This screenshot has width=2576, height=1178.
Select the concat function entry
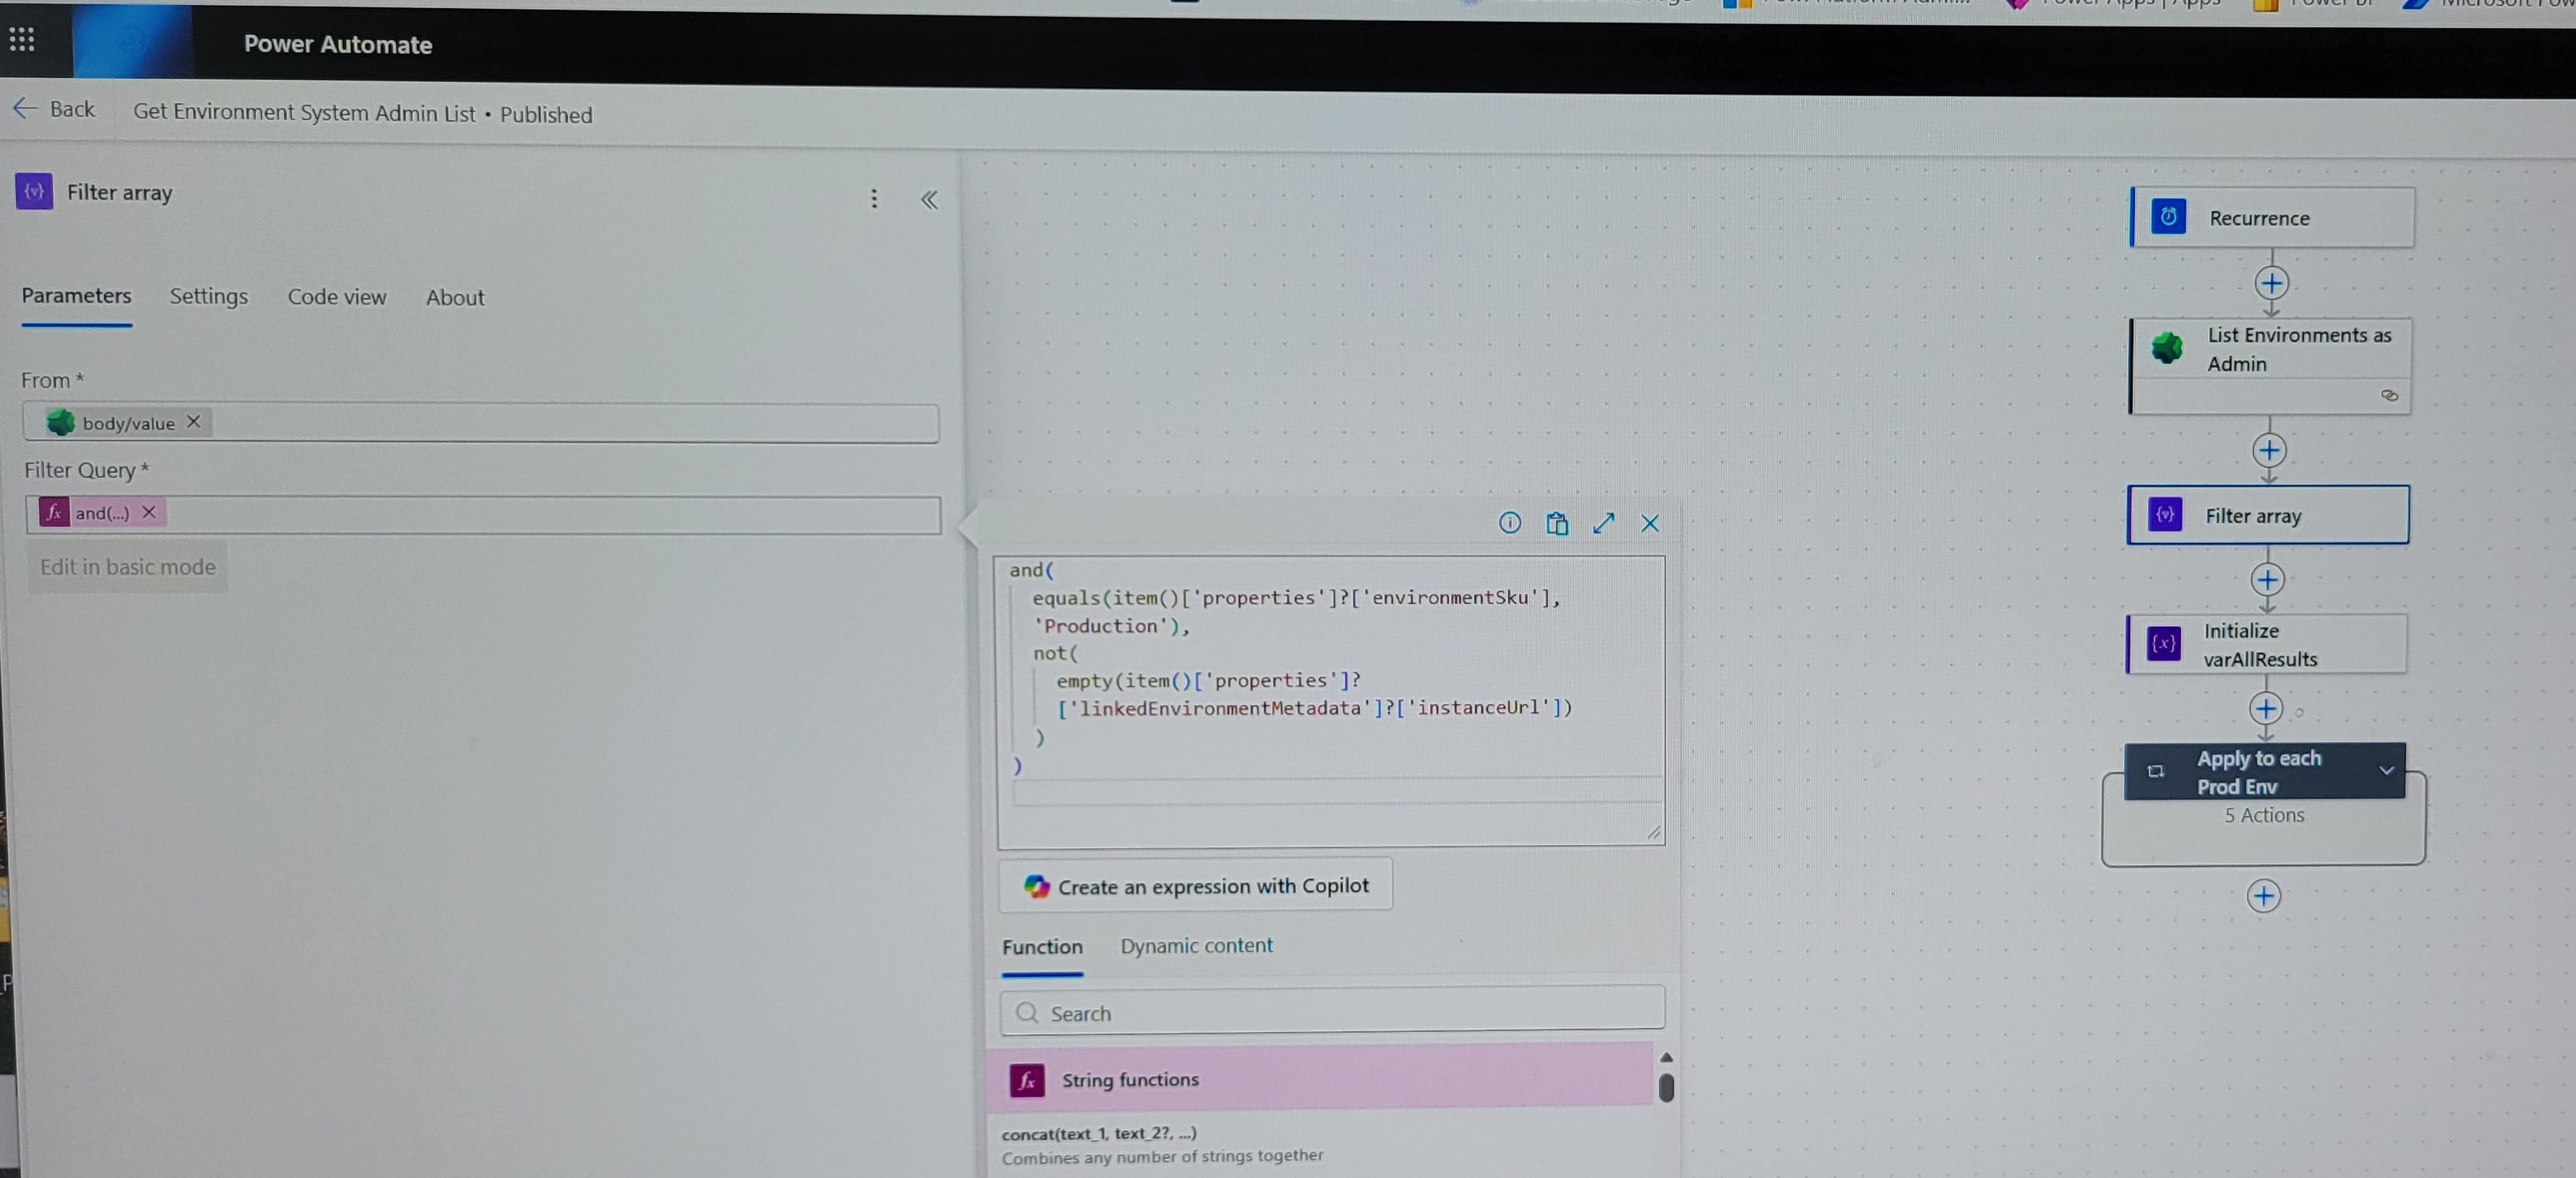(1320, 1144)
